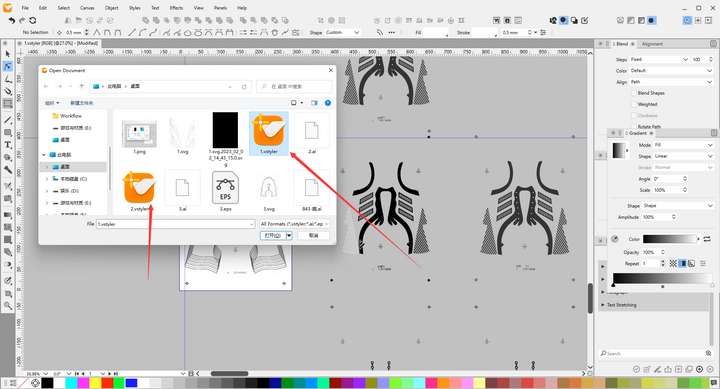720x389 pixels.
Task: Expand the blend Steps dropdown showing Fixed
Action: click(659, 60)
